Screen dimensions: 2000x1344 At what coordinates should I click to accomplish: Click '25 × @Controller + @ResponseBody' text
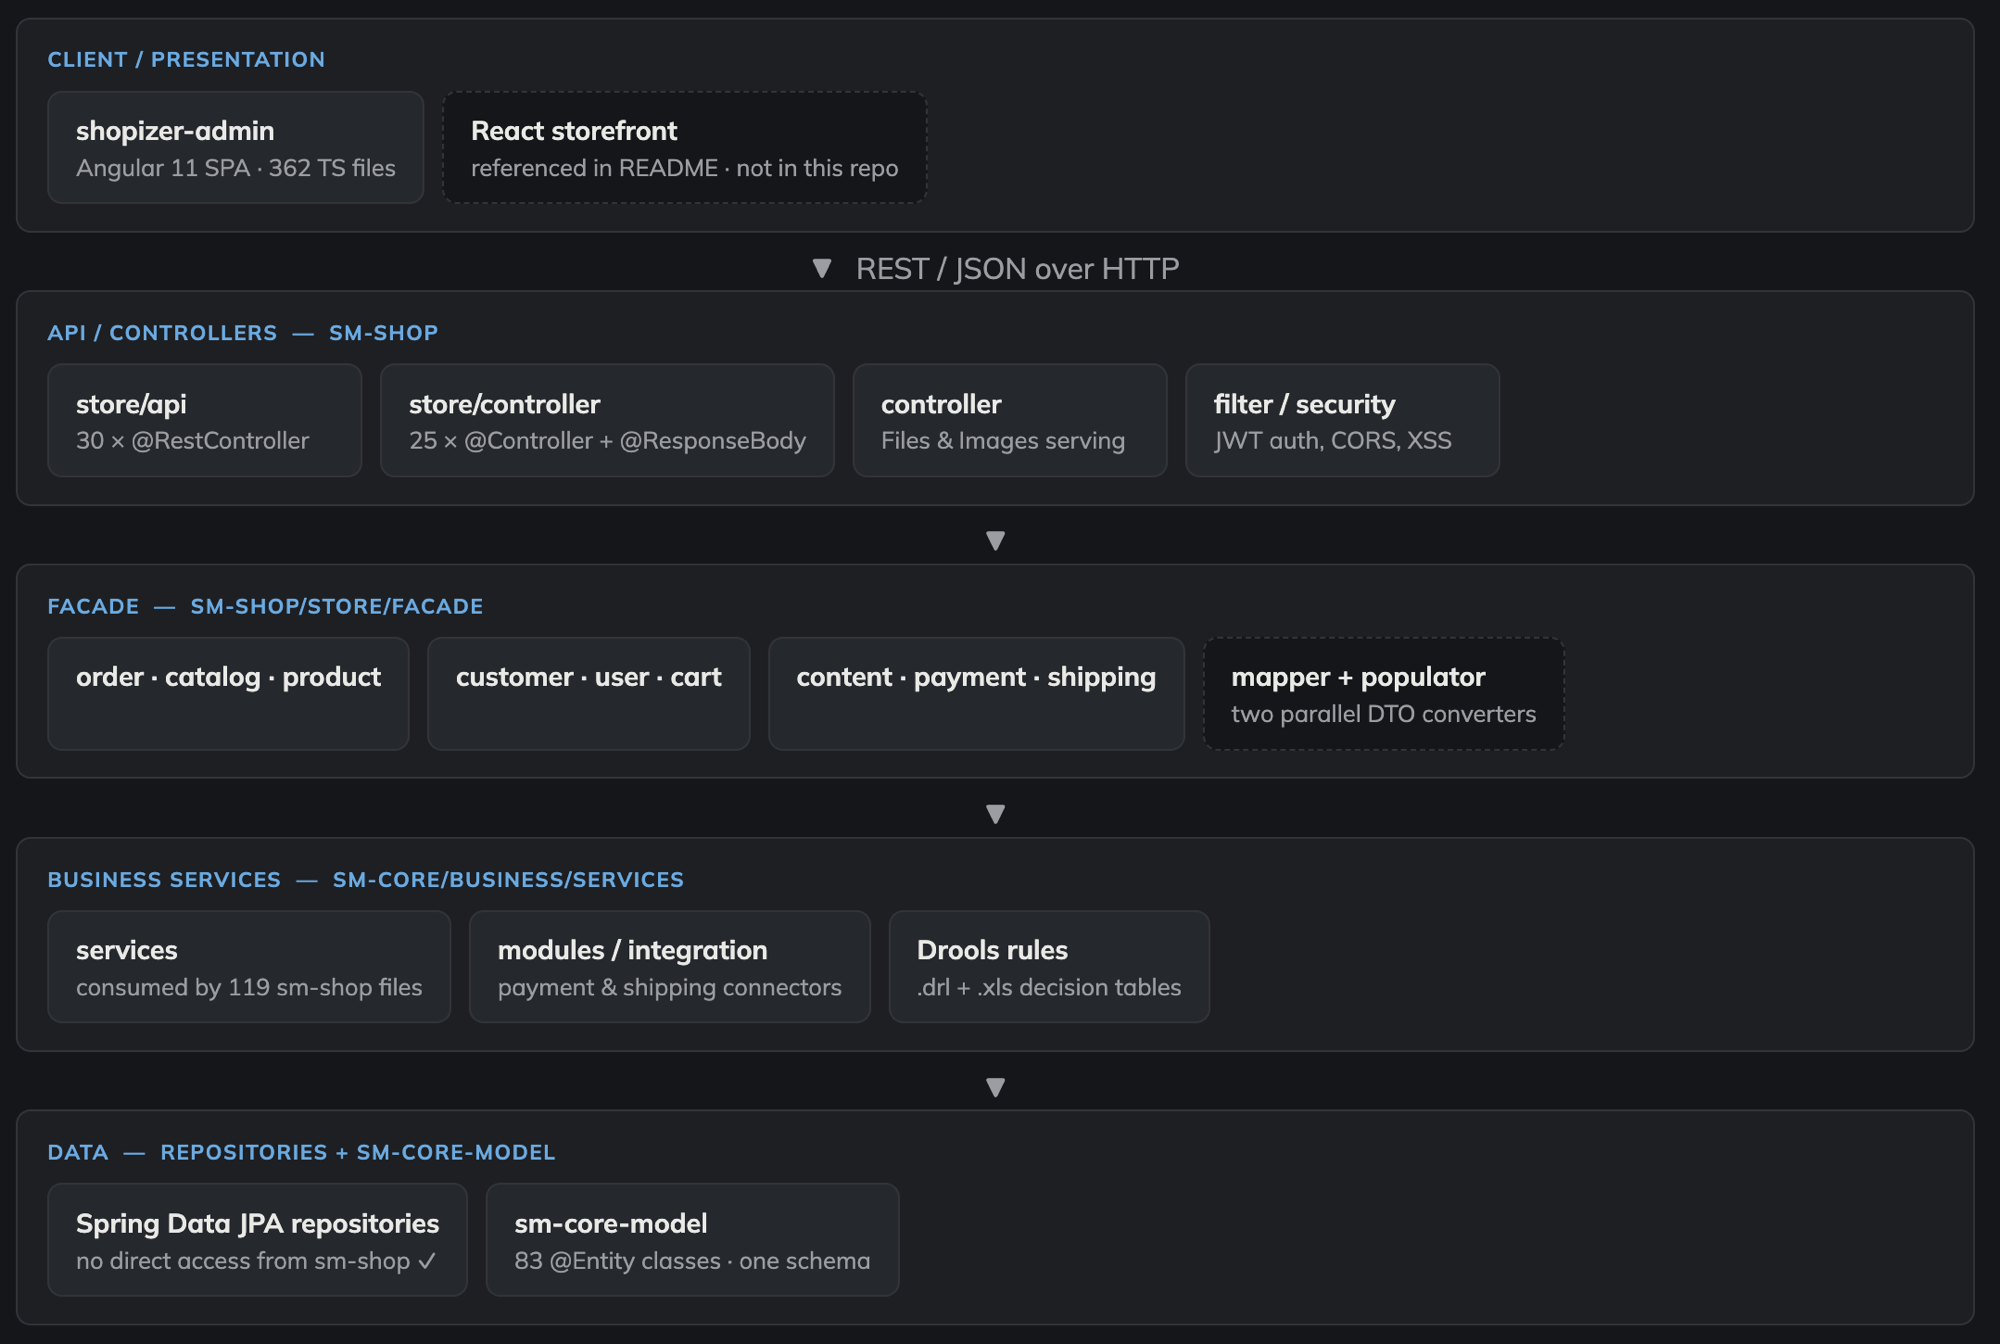point(607,441)
